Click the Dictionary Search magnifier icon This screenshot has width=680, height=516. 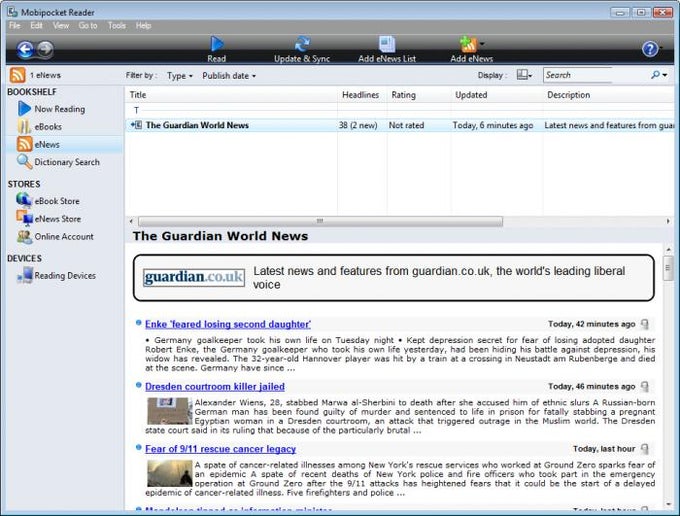24,162
